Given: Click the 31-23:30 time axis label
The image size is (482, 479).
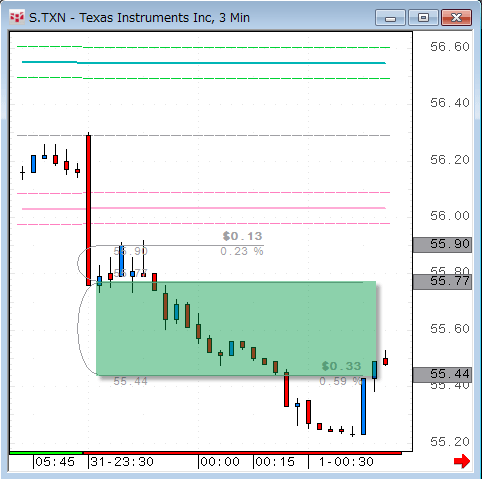Looking at the screenshot, I should [x=122, y=462].
